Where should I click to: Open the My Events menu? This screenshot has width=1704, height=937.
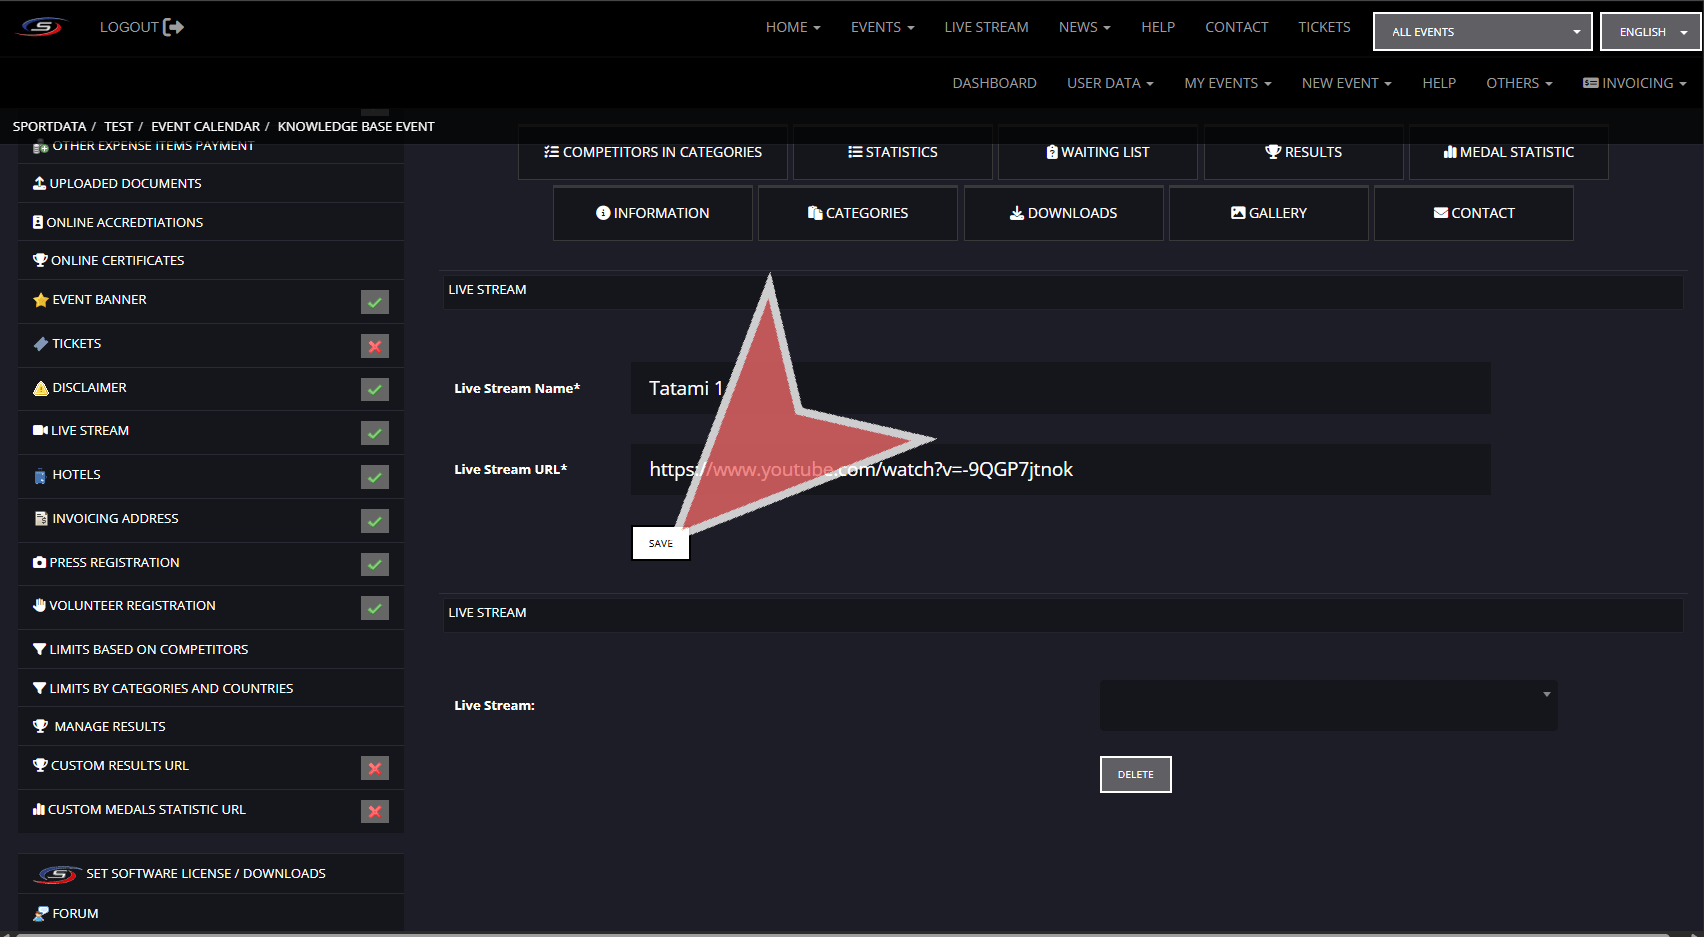(1227, 83)
